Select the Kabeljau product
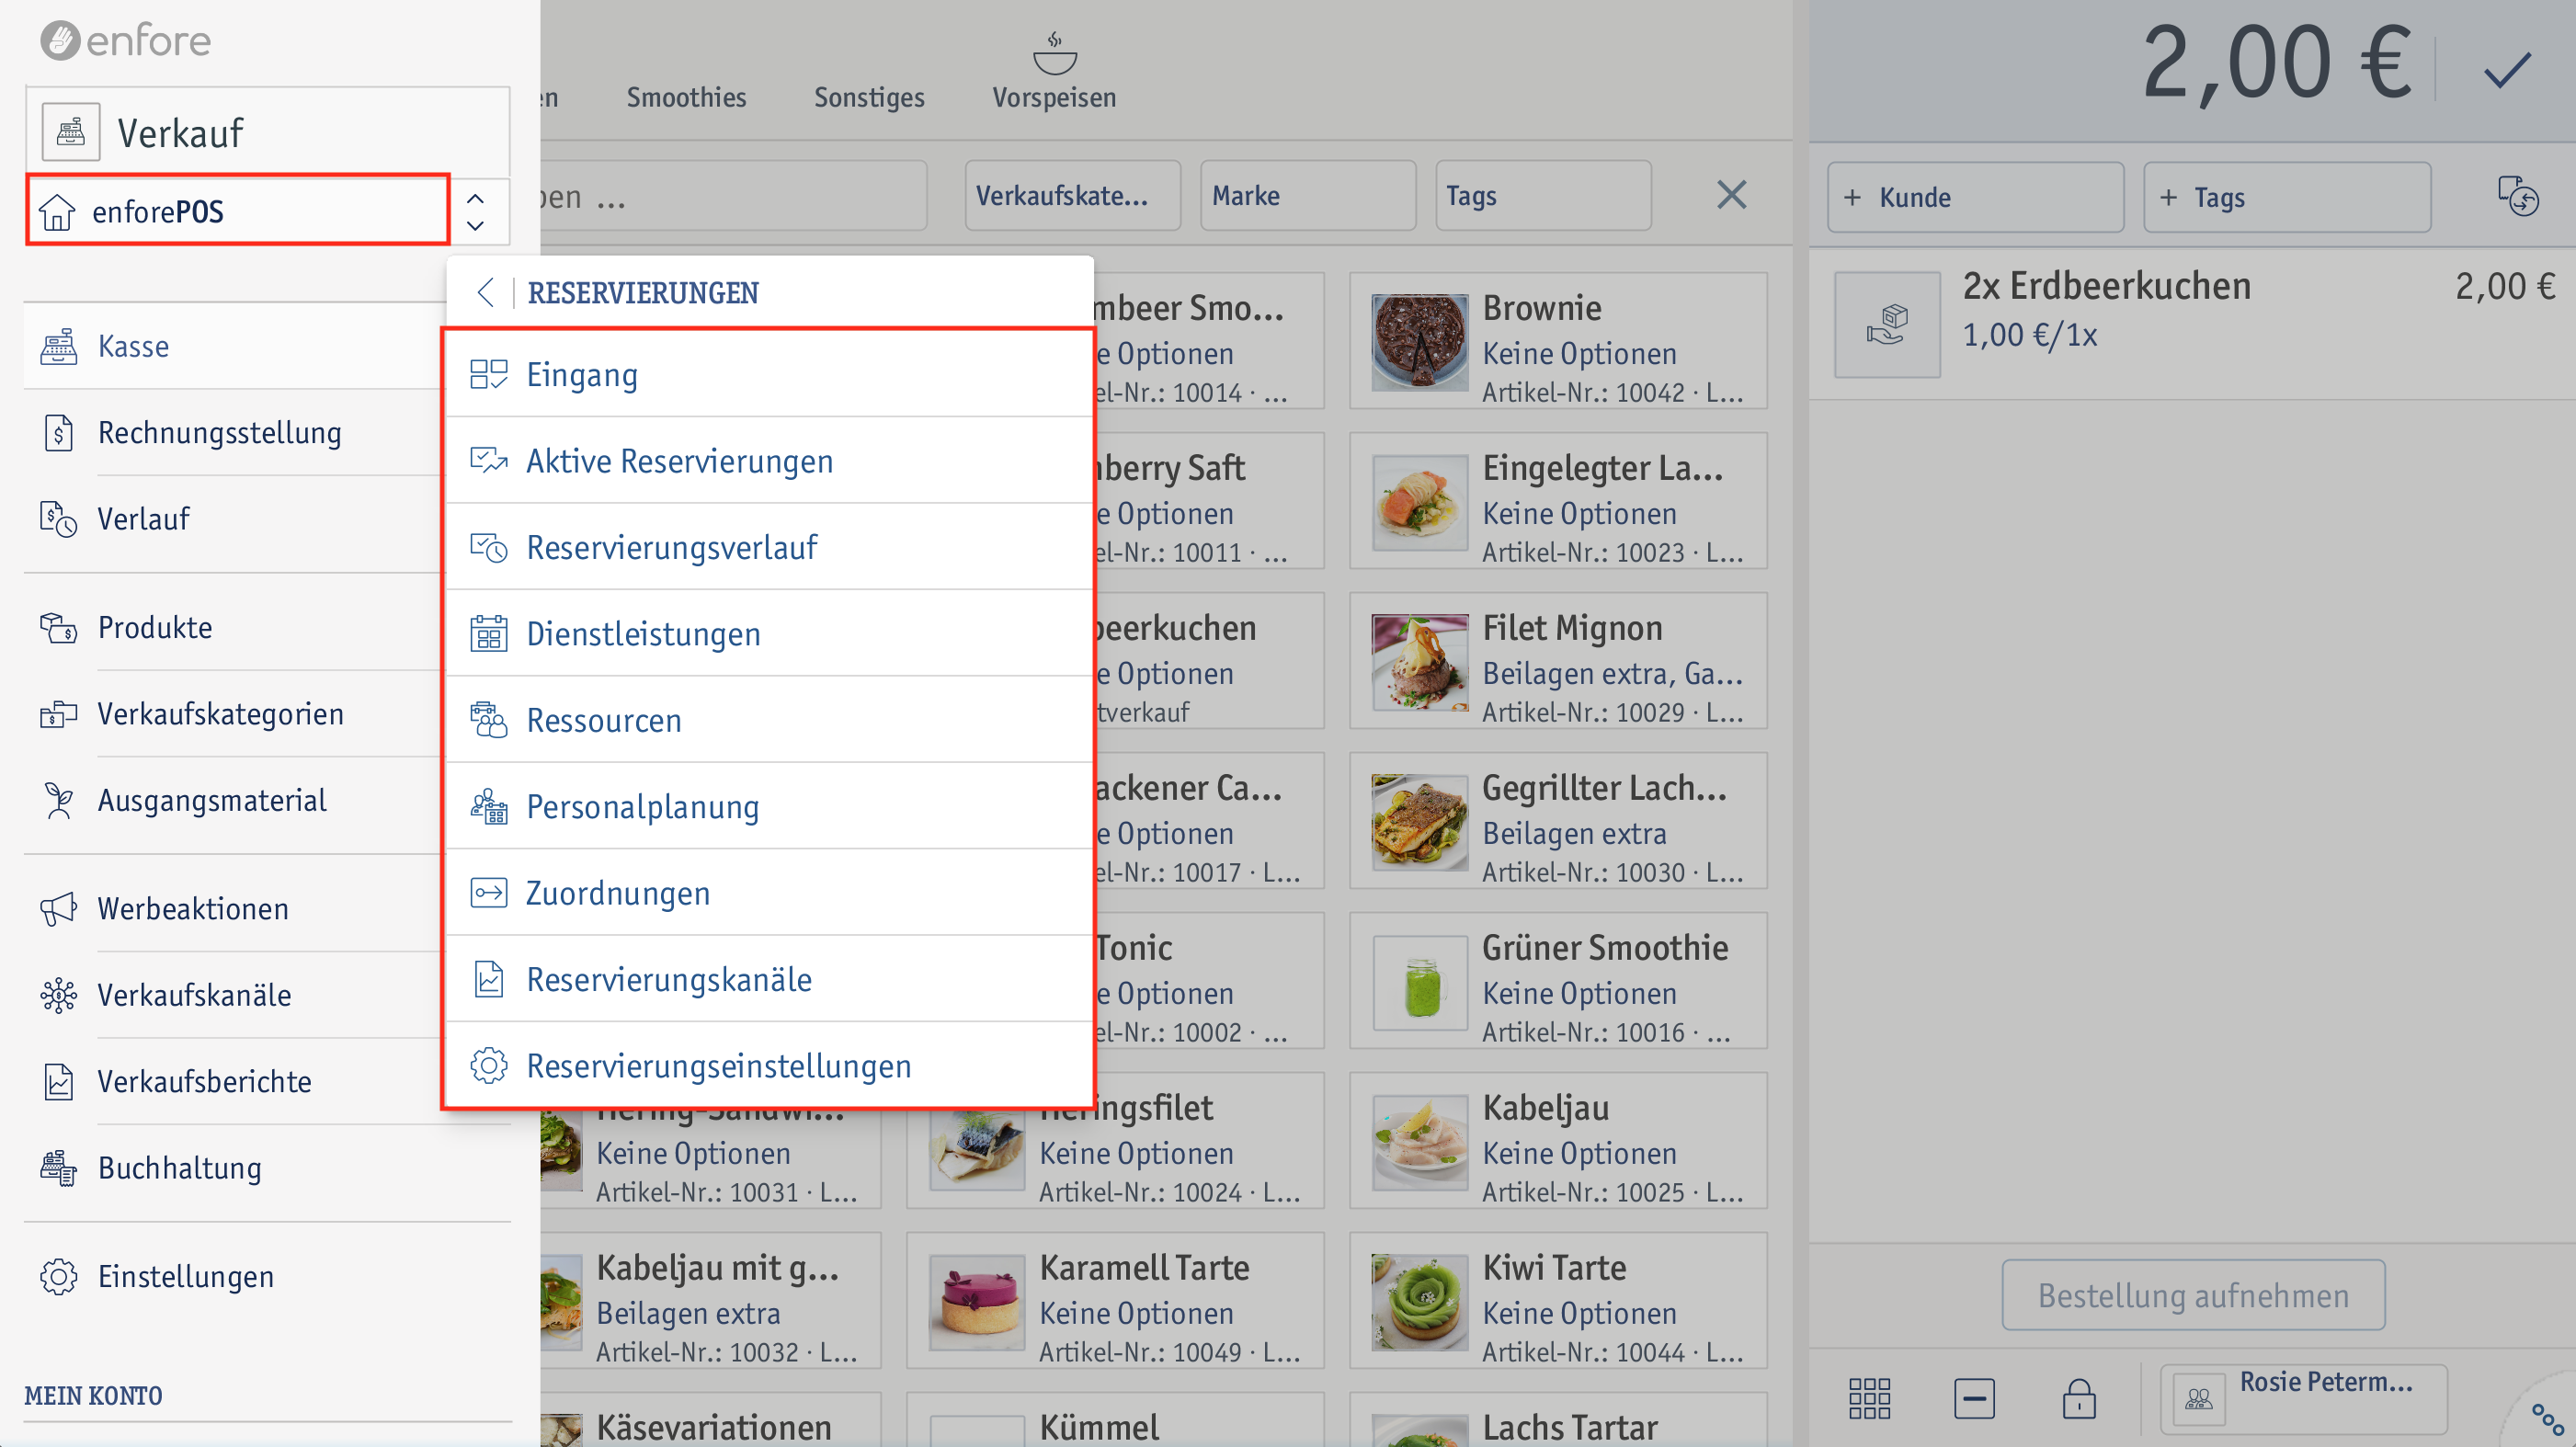 pyautogui.click(x=1558, y=1141)
